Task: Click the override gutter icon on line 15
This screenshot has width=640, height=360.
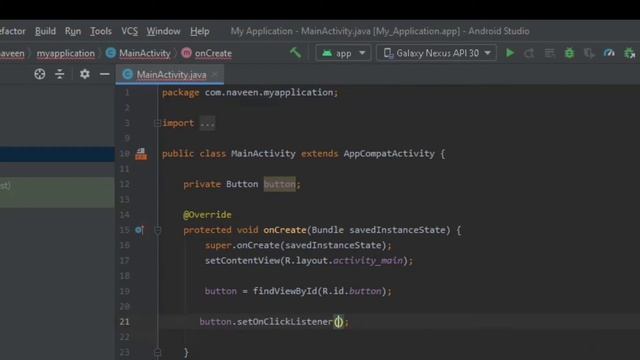Action: pyautogui.click(x=139, y=230)
